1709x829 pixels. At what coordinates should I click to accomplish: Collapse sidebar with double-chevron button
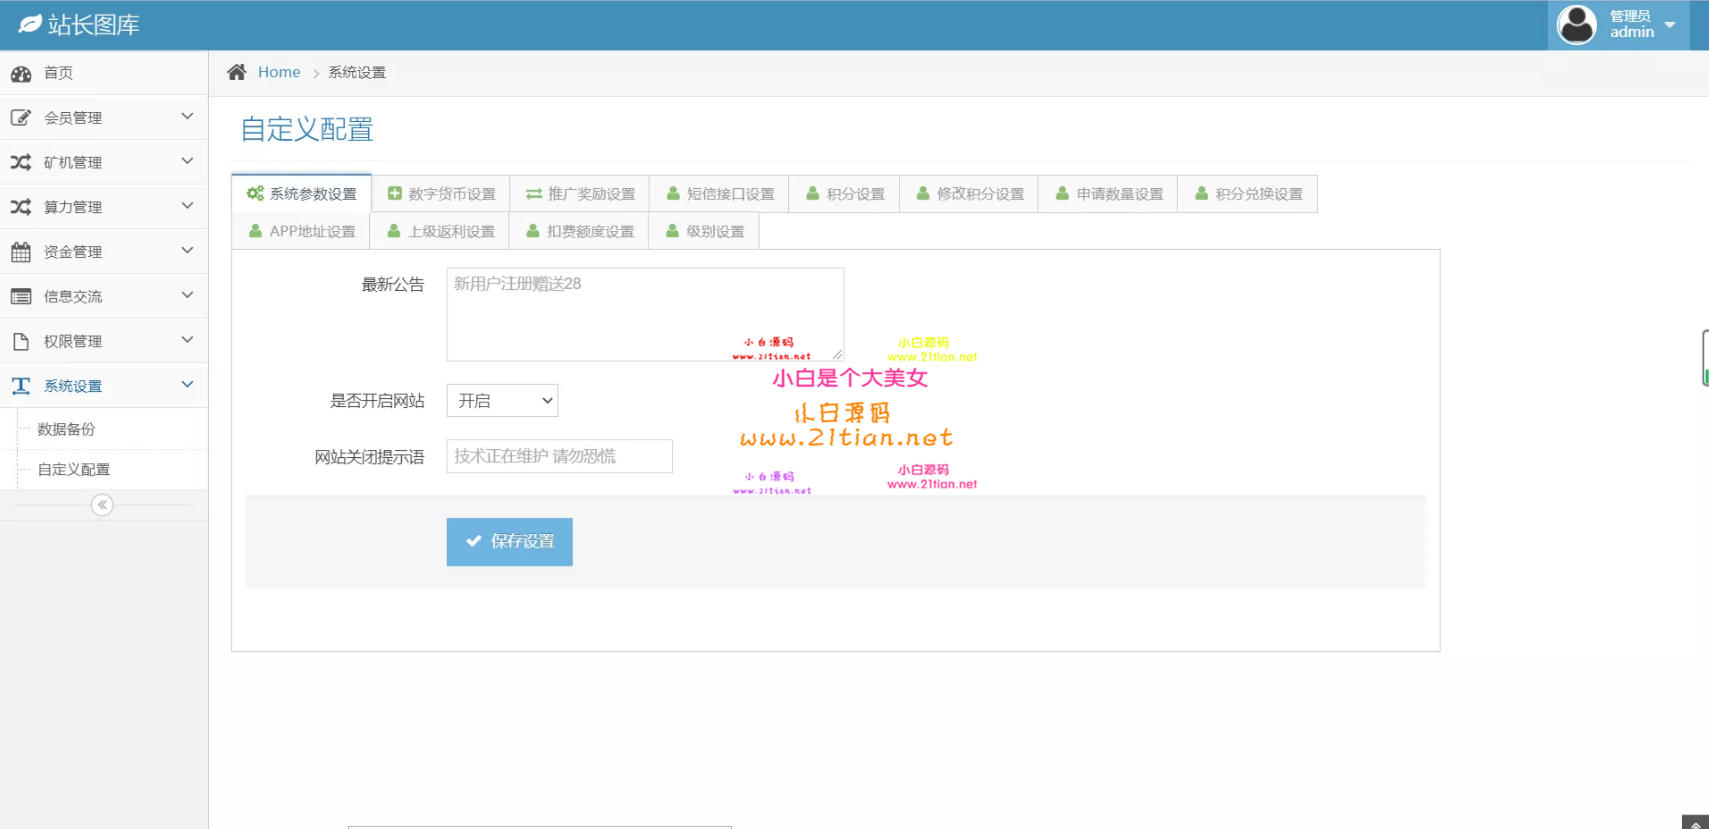click(102, 505)
